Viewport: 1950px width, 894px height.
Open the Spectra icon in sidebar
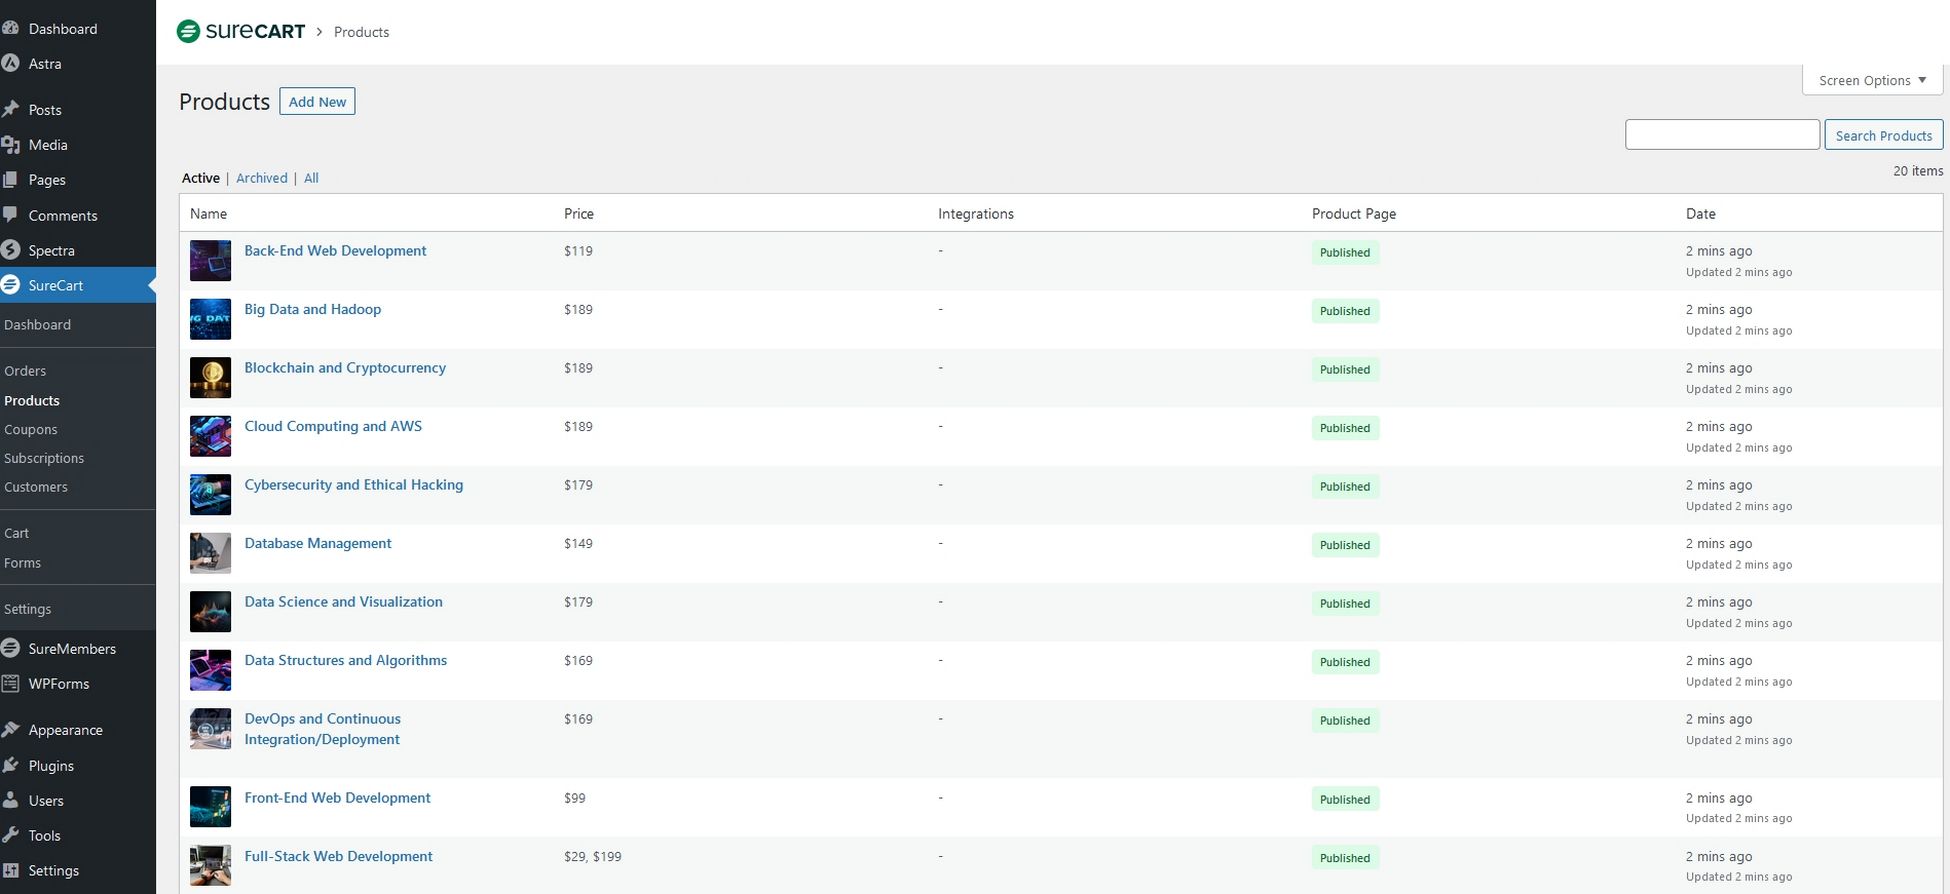11,250
